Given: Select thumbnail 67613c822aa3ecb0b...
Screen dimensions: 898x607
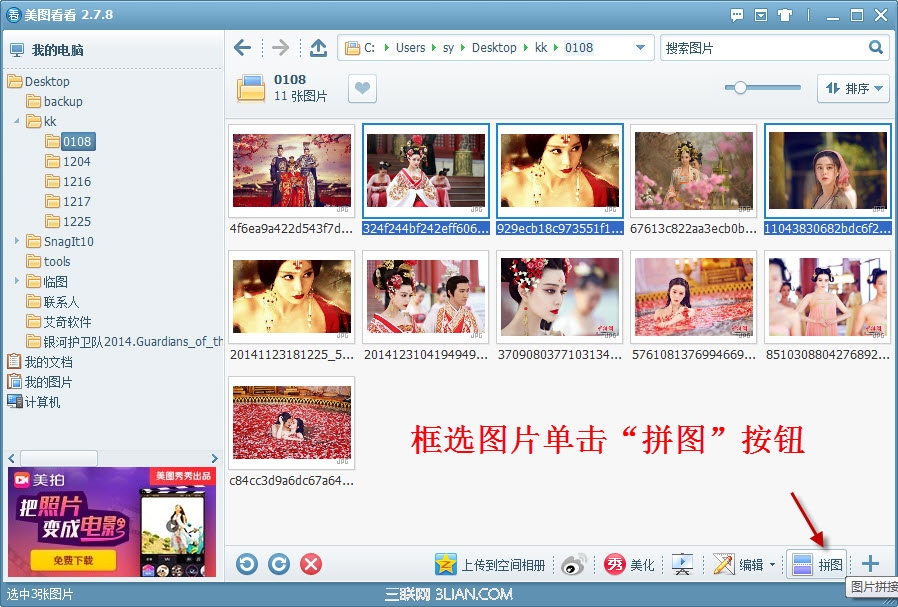Looking at the screenshot, I should tap(694, 171).
